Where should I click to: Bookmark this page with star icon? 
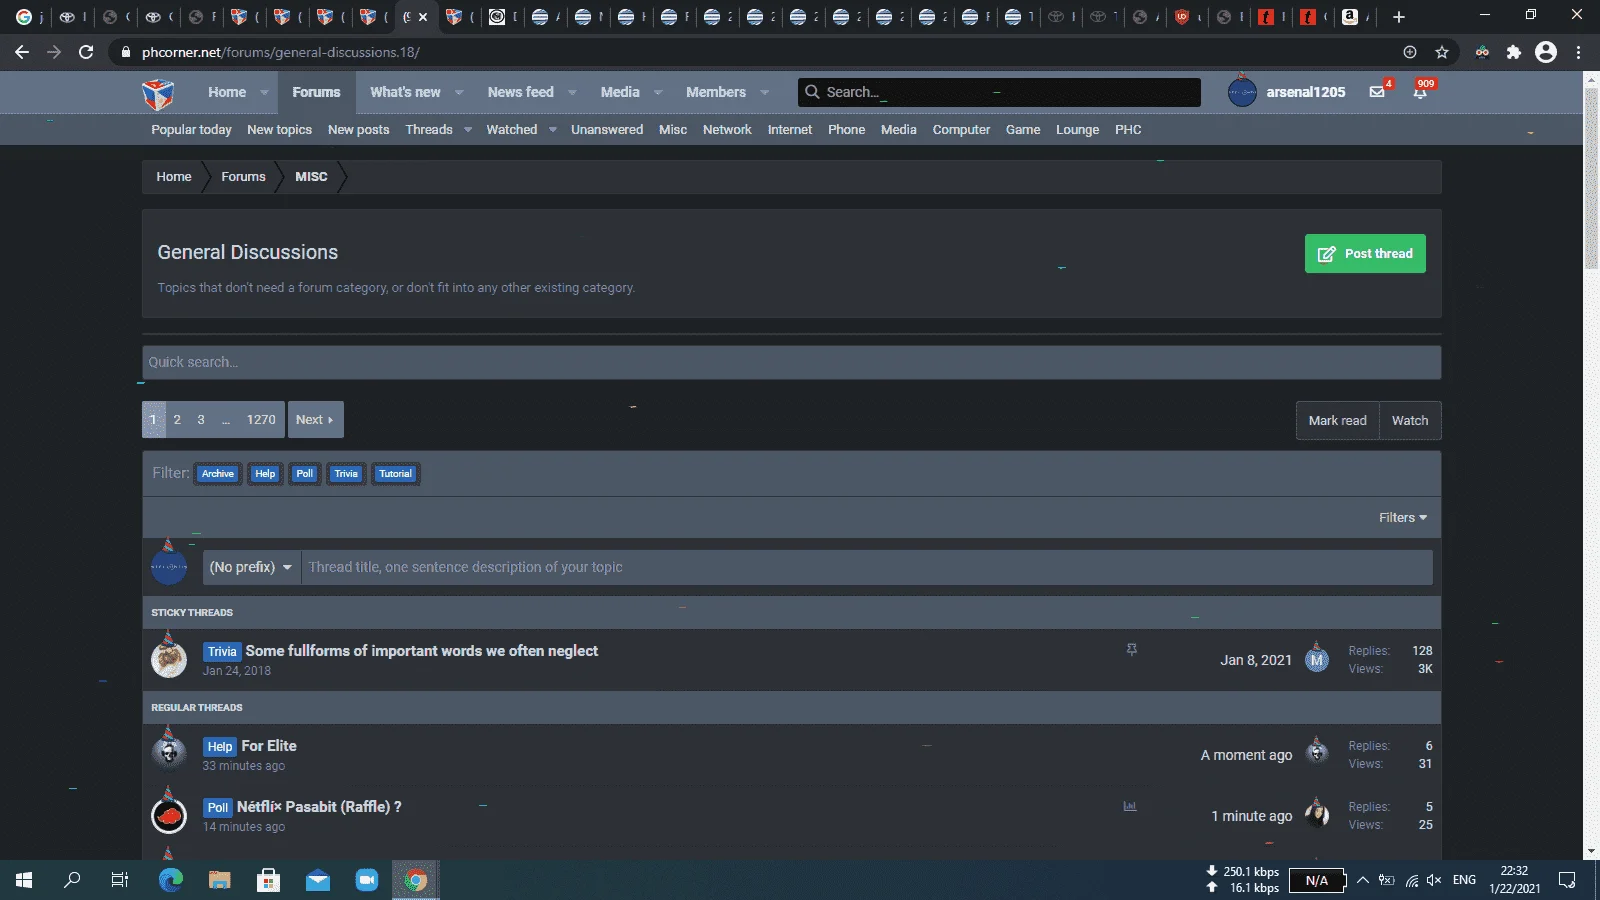pyautogui.click(x=1442, y=52)
